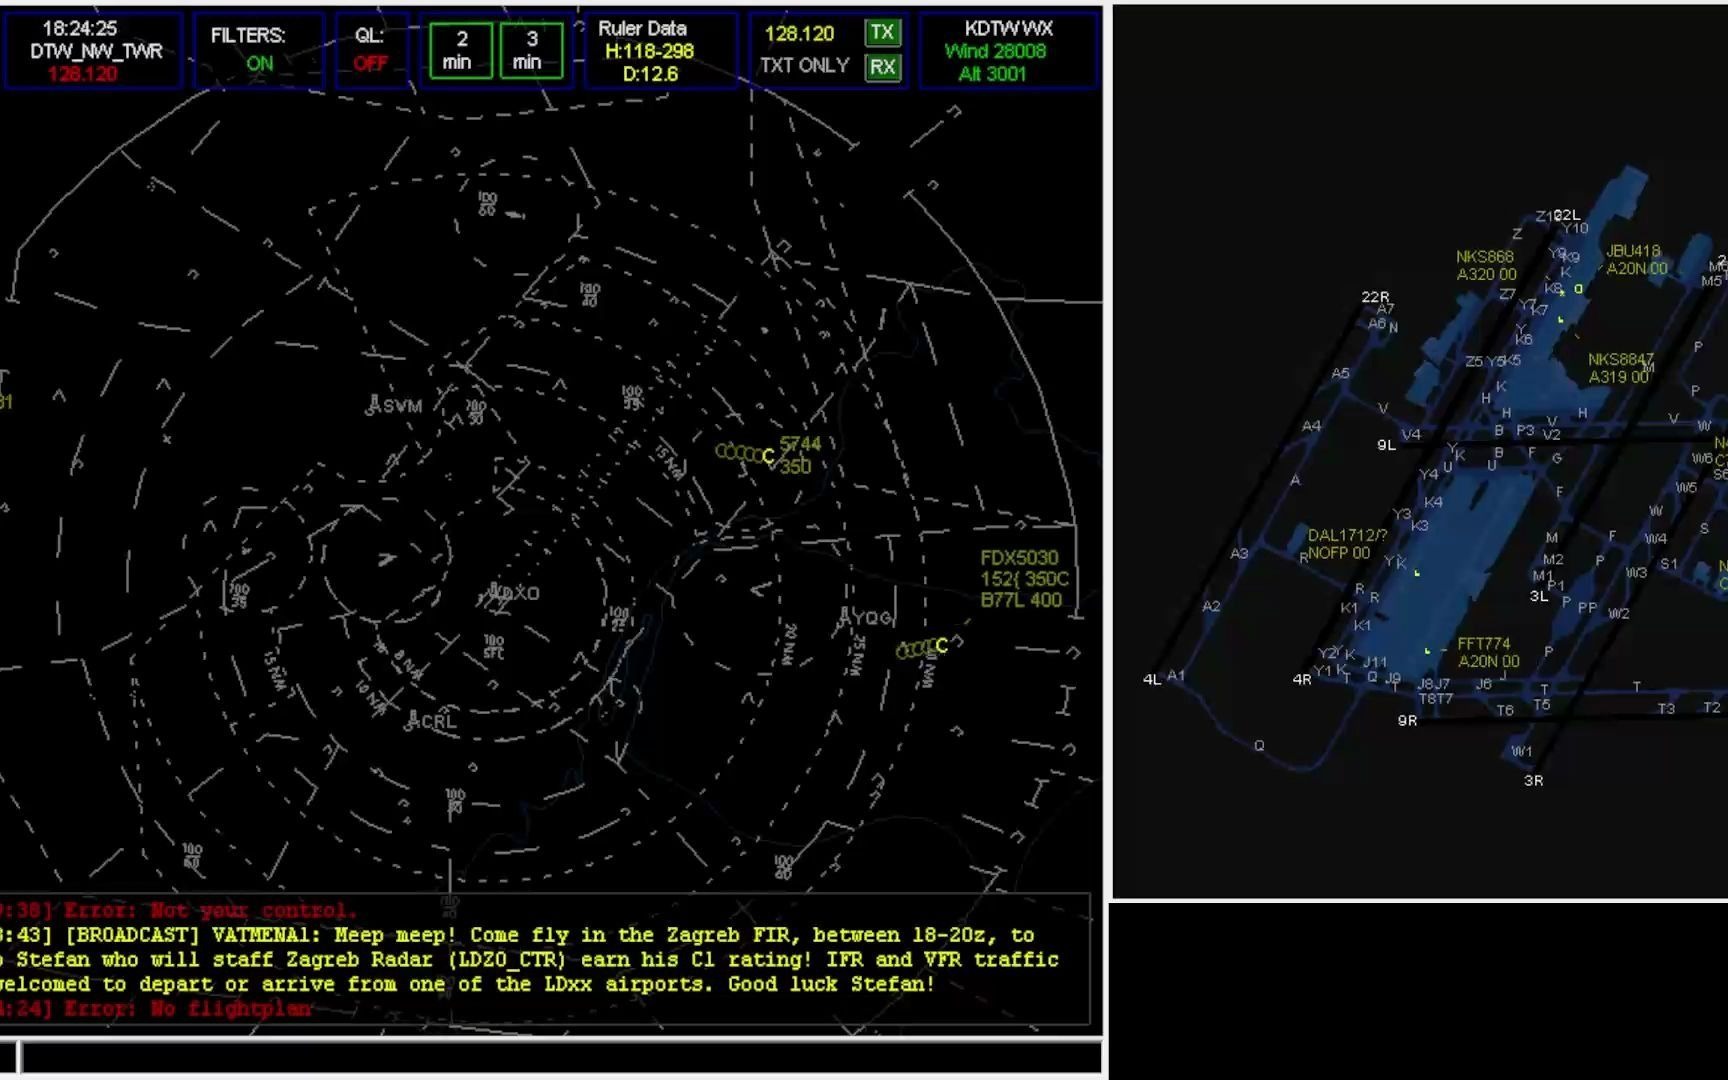The width and height of the screenshot is (1728, 1080).
Task: Click runway label 22R on ground map
Action: tap(1375, 297)
